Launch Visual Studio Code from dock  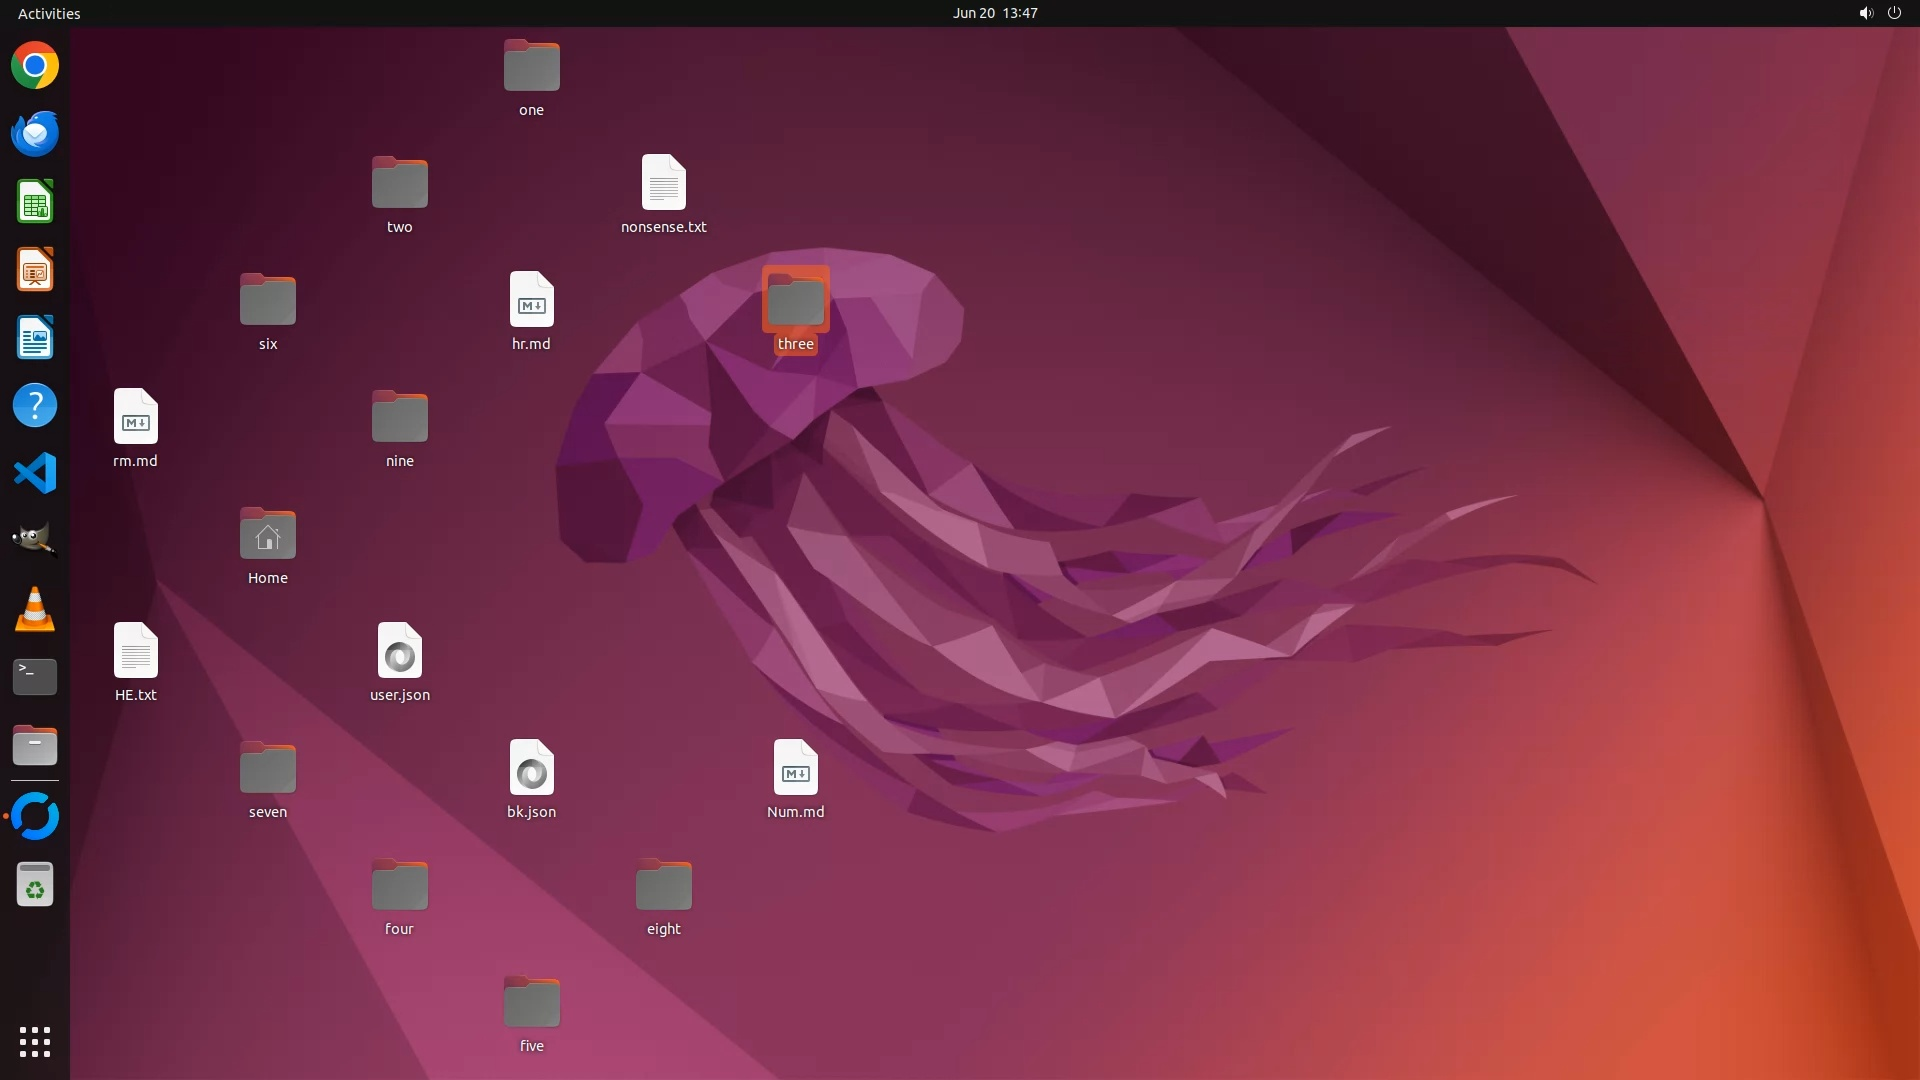pyautogui.click(x=35, y=473)
